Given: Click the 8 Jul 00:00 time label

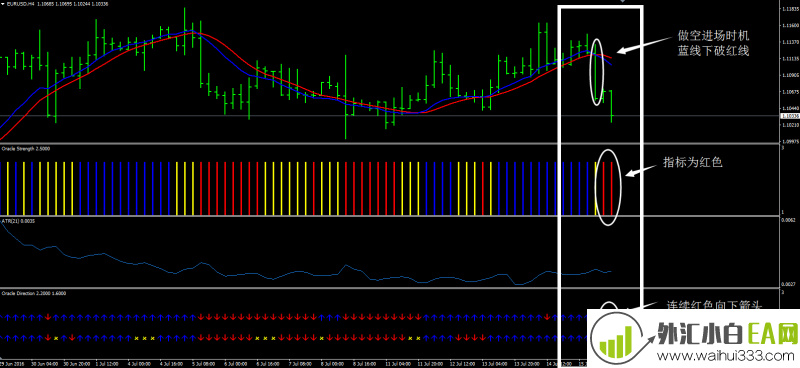Looking at the screenshot, I should [x=333, y=364].
